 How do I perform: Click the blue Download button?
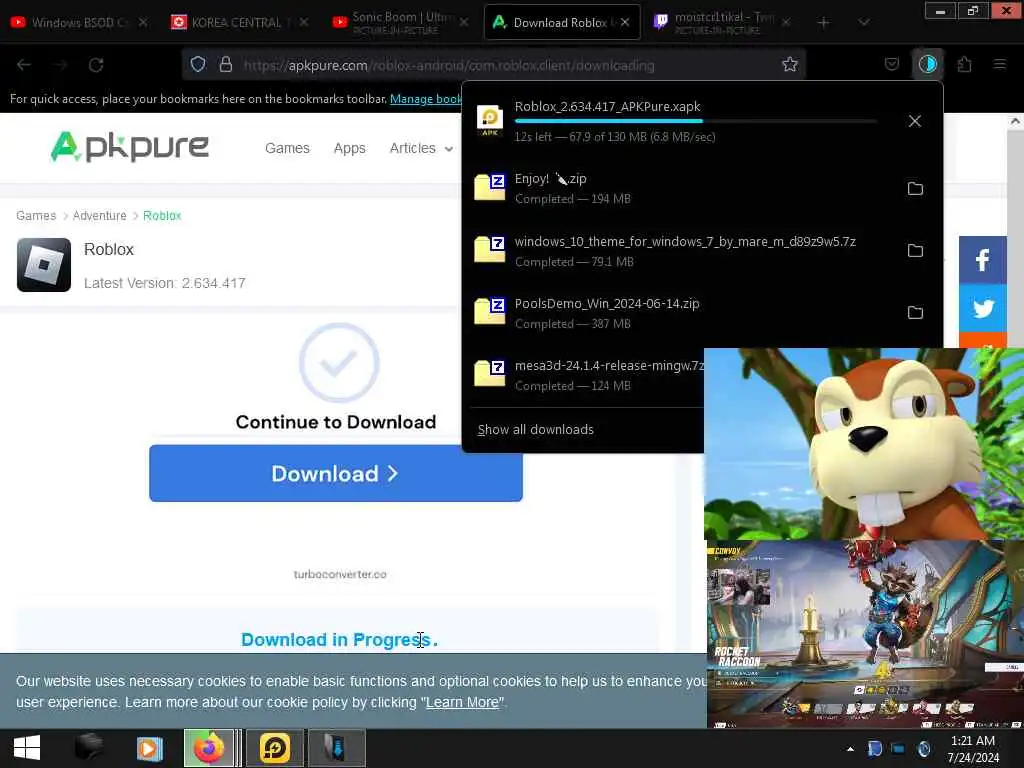click(x=336, y=473)
